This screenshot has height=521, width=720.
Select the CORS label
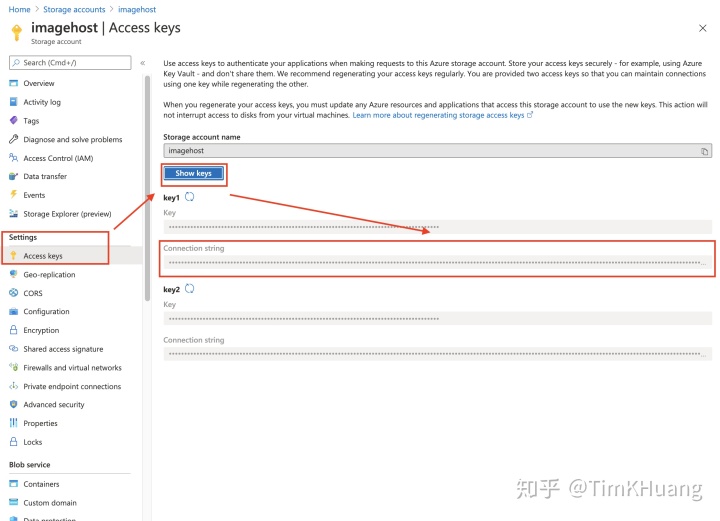point(33,293)
